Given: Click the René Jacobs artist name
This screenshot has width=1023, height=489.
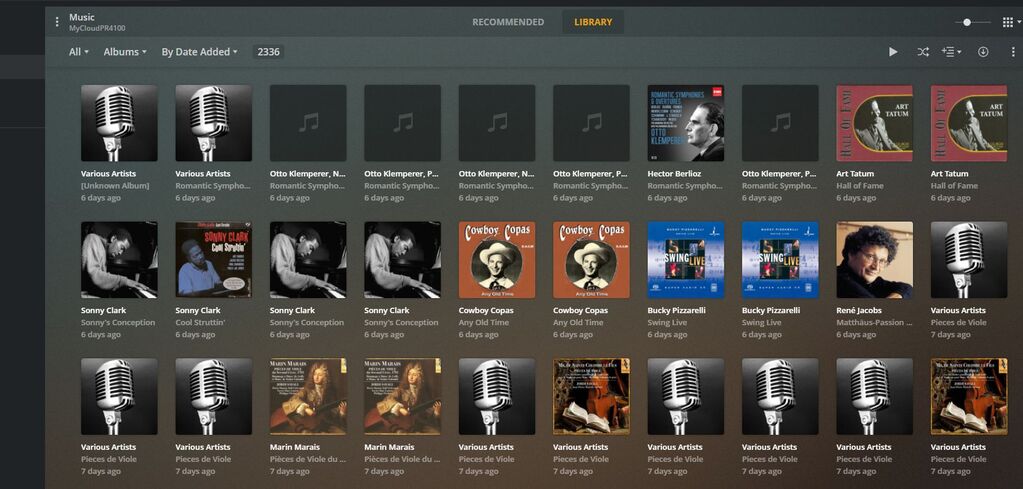Looking at the screenshot, I should (859, 310).
